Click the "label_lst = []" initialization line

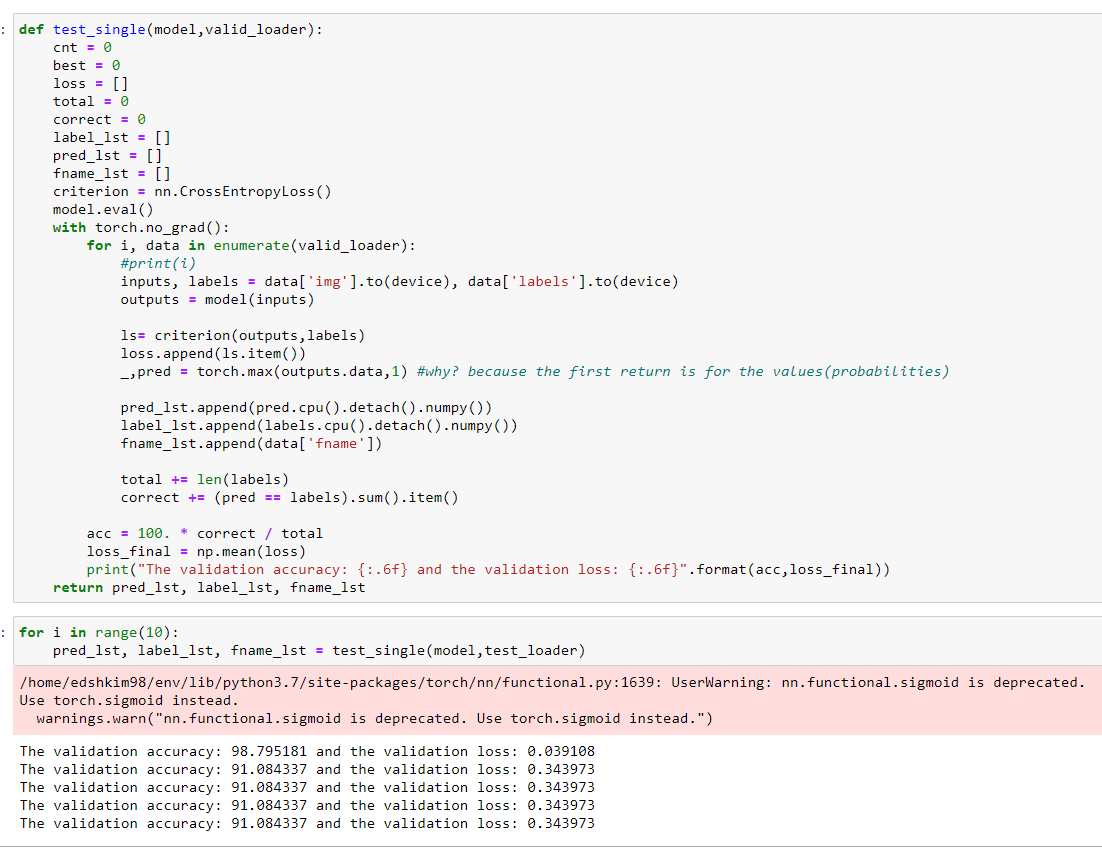point(112,138)
